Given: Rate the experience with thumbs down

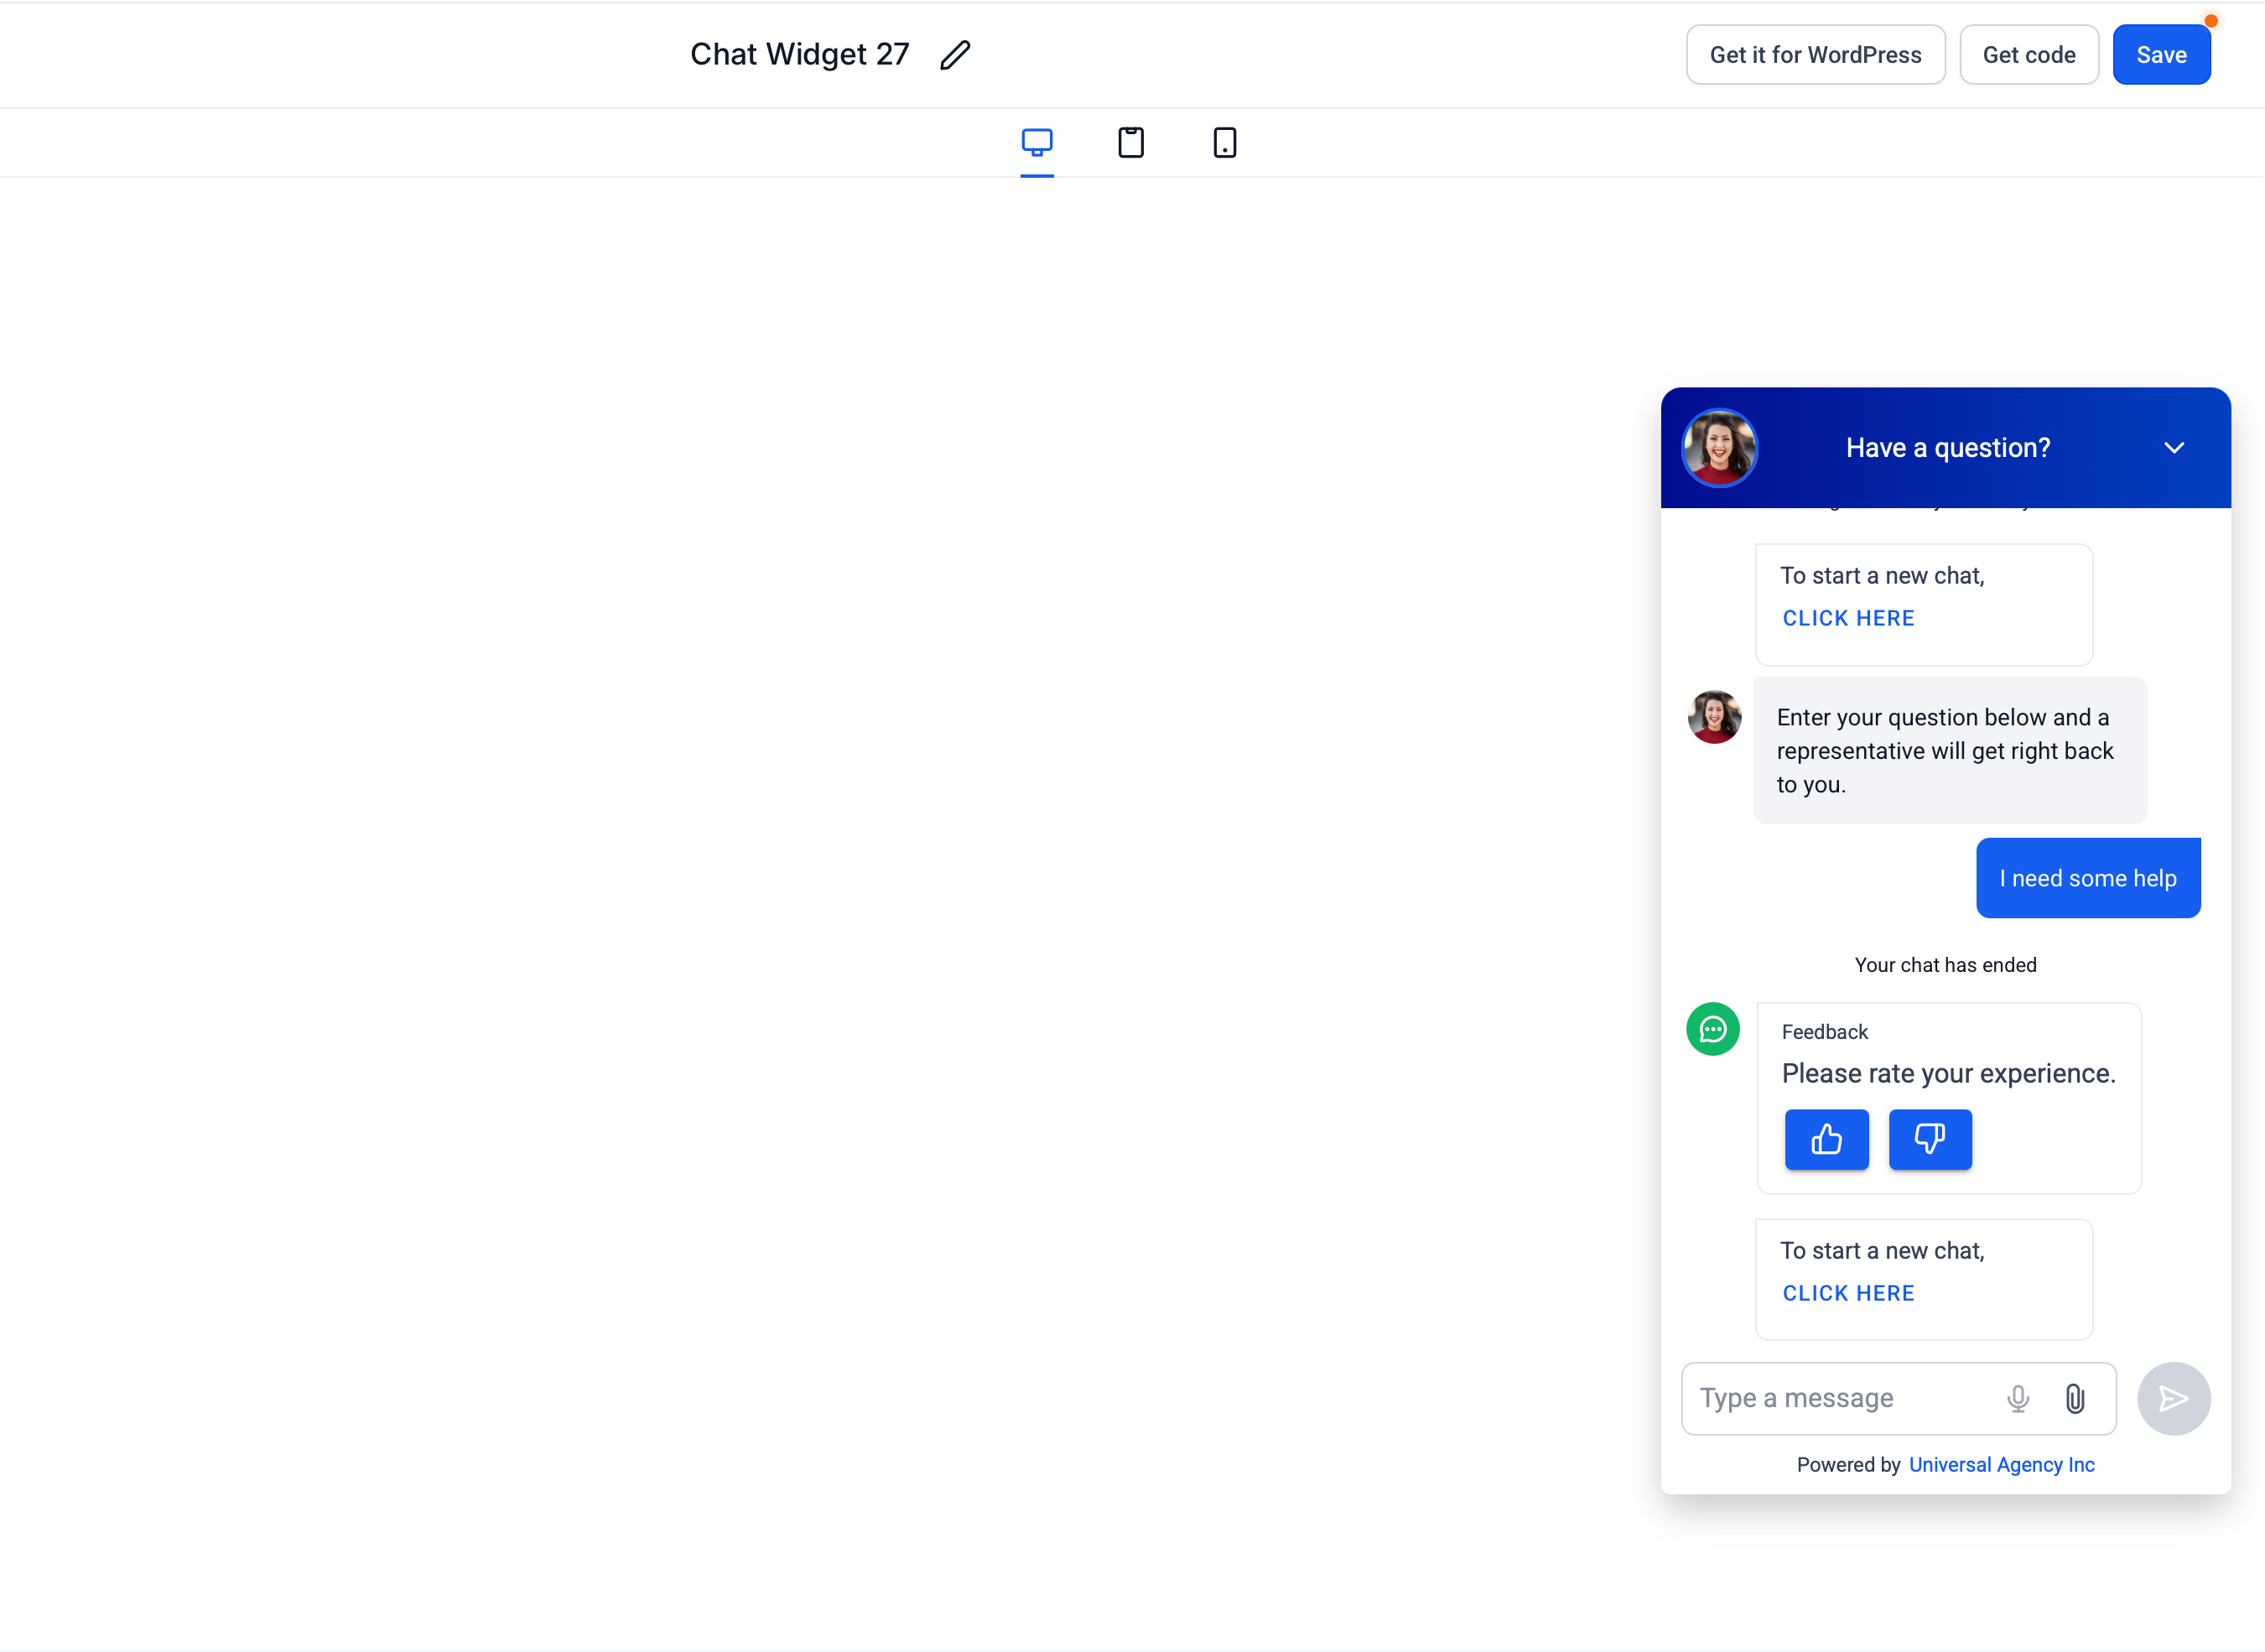Looking at the screenshot, I should click(1931, 1139).
